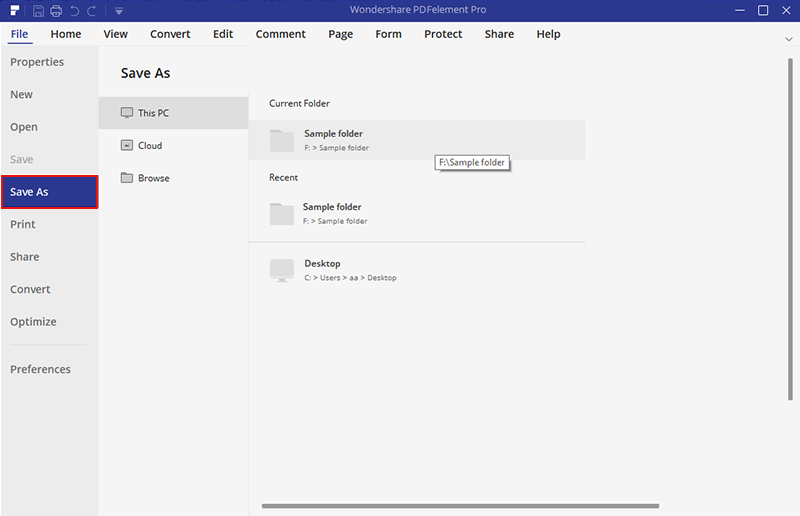Click the Undo arrow icon
Screen dimensions: 800x516
(74, 11)
